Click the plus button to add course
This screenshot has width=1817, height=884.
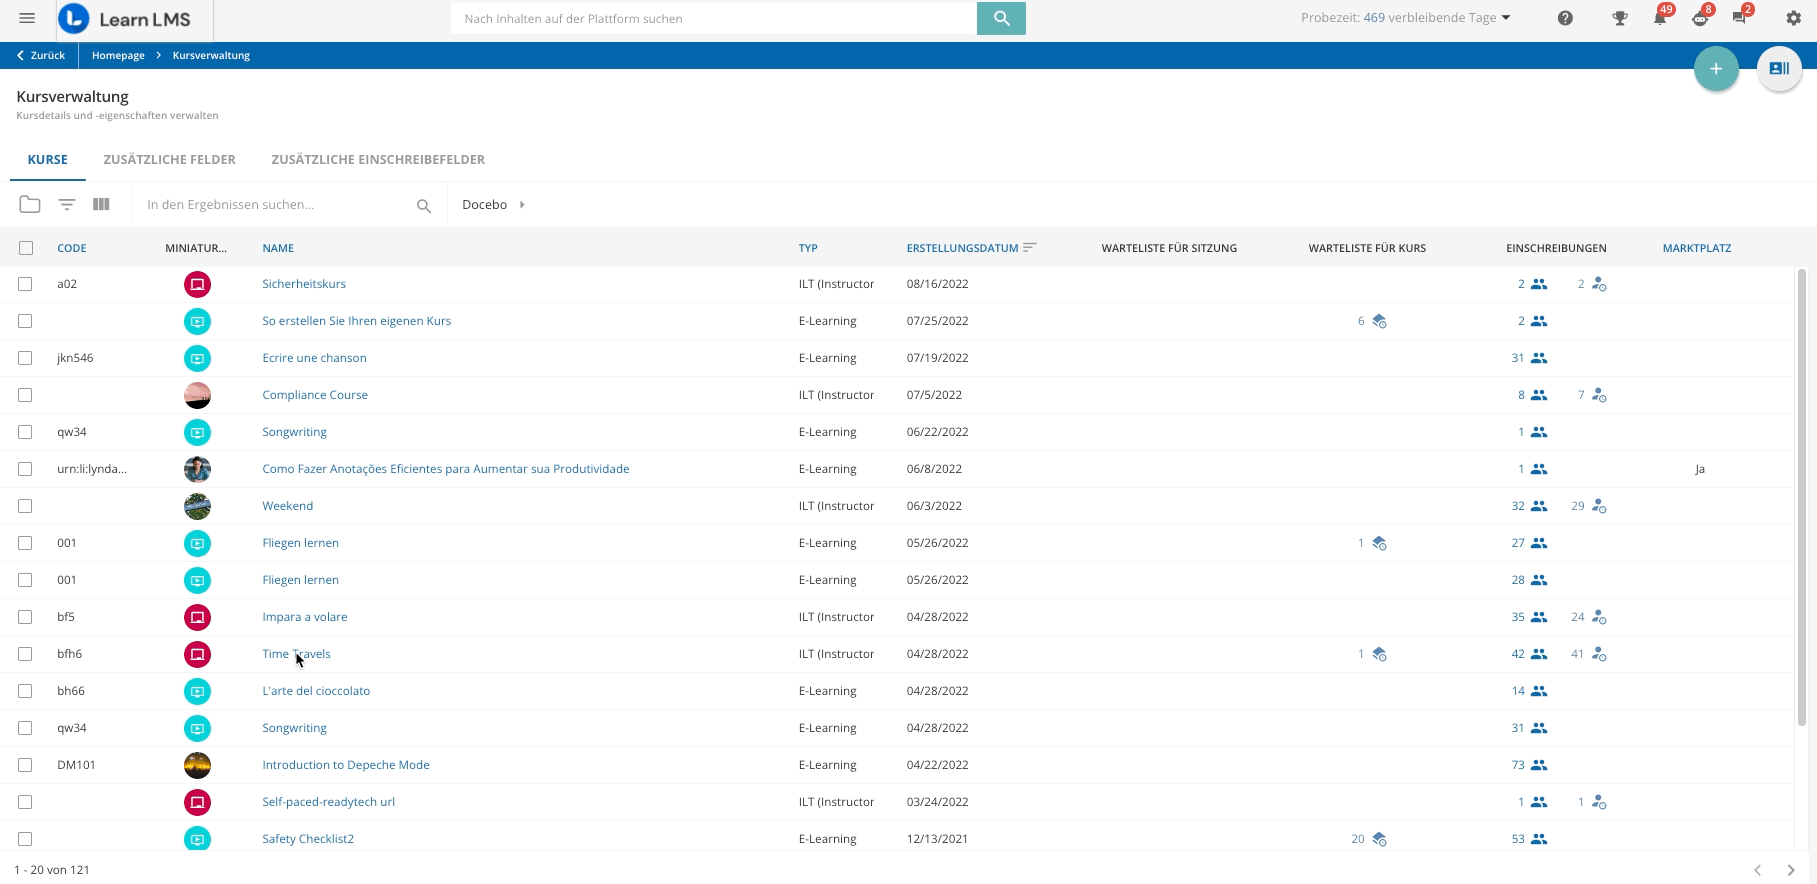(1715, 69)
